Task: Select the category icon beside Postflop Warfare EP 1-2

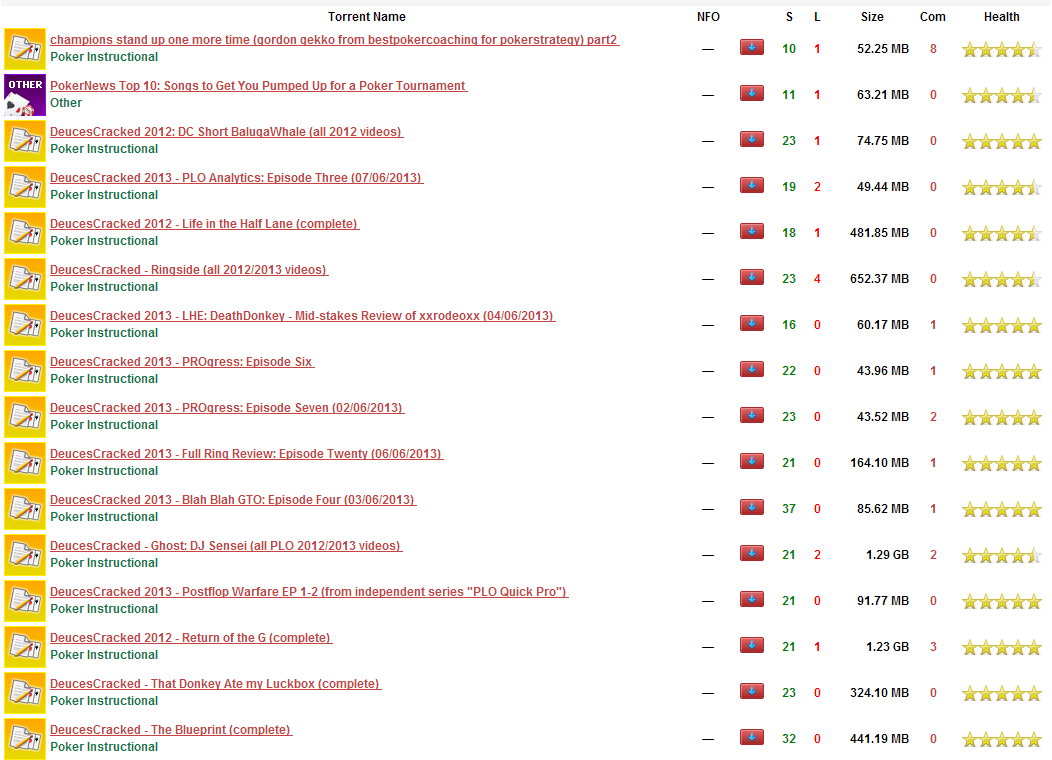Action: coord(25,601)
